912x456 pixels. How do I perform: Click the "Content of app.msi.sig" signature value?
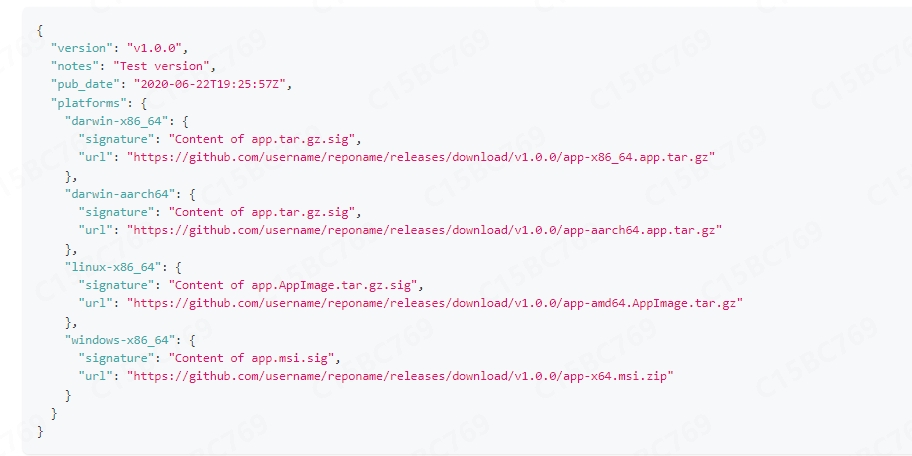(x=255, y=357)
